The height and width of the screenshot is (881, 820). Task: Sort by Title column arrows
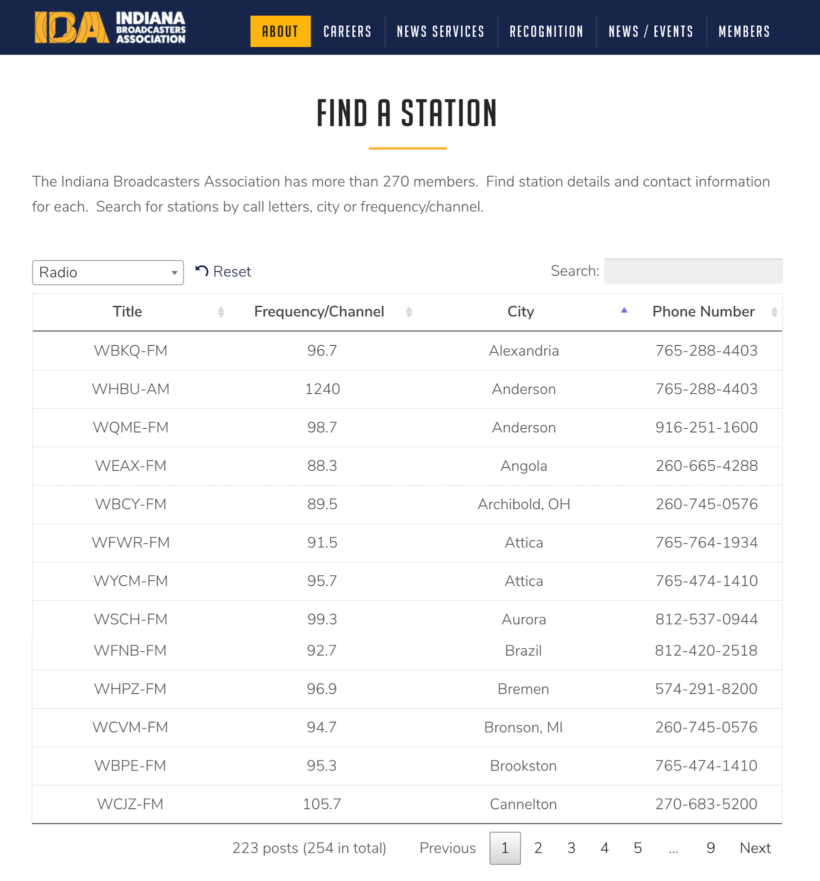pos(221,312)
